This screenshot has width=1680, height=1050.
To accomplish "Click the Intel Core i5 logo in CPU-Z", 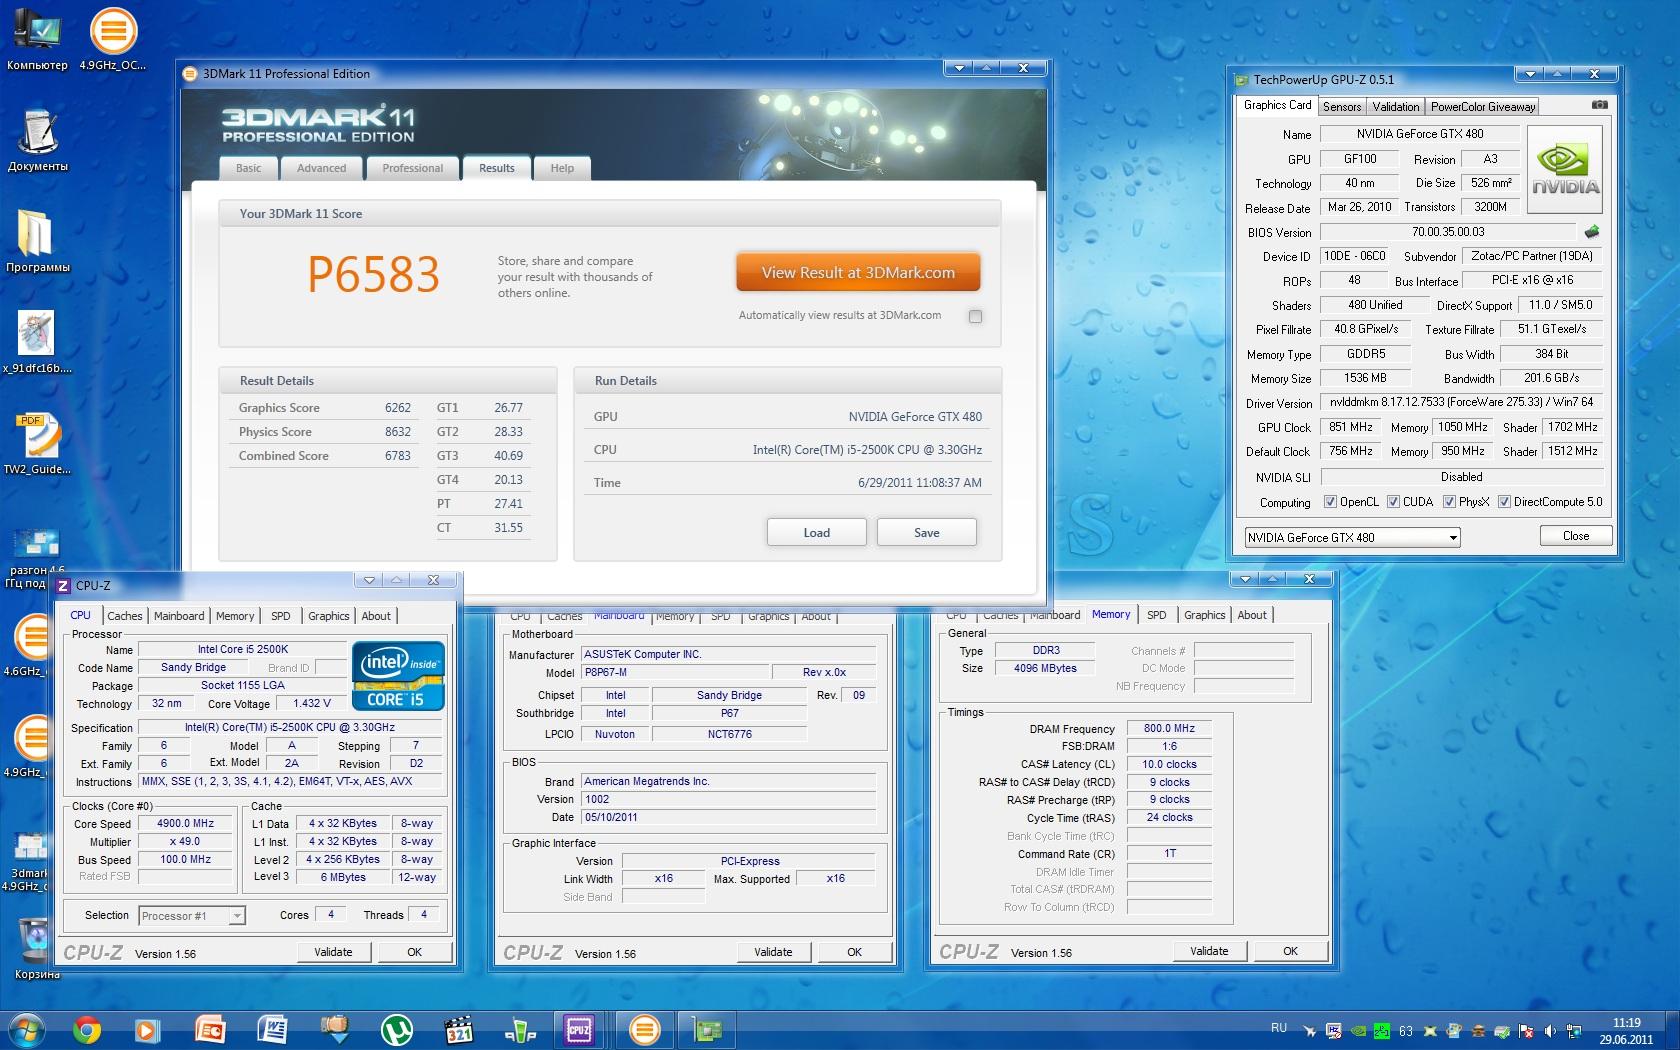I will pyautogui.click(x=398, y=675).
